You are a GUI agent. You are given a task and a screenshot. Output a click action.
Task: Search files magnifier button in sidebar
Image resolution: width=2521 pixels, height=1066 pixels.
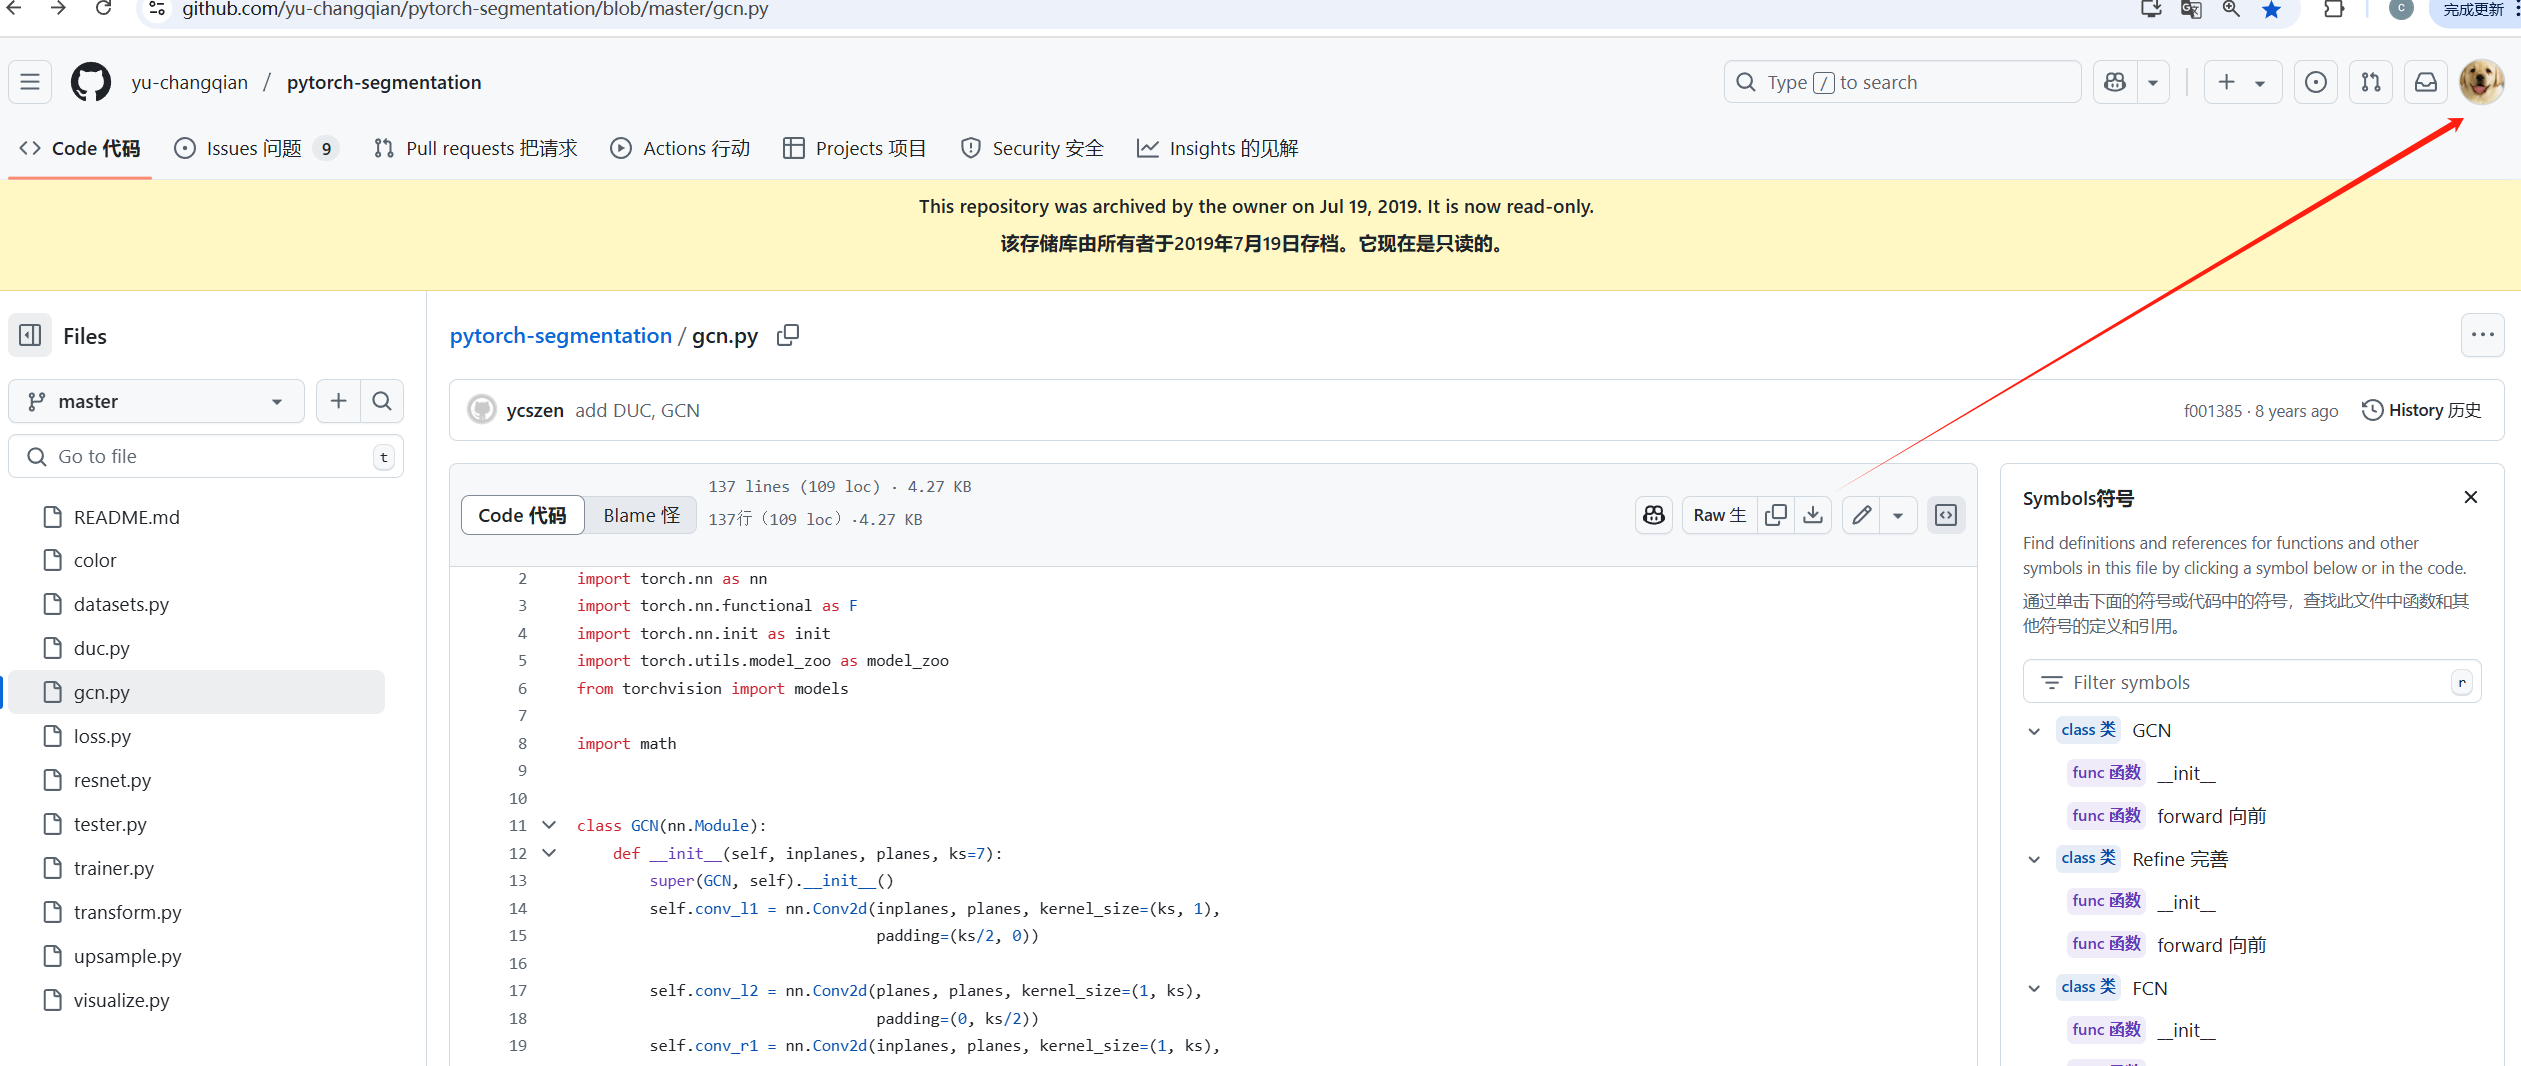coord(382,401)
